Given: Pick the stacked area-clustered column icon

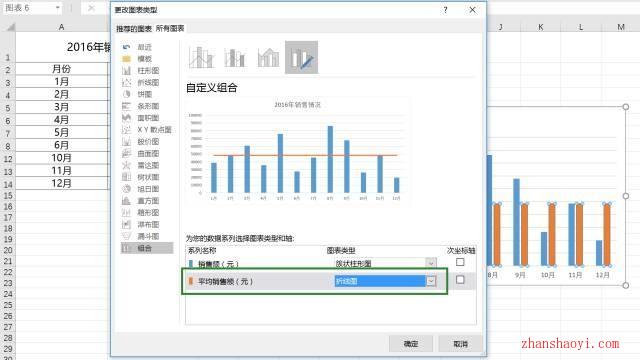Looking at the screenshot, I should [268, 57].
